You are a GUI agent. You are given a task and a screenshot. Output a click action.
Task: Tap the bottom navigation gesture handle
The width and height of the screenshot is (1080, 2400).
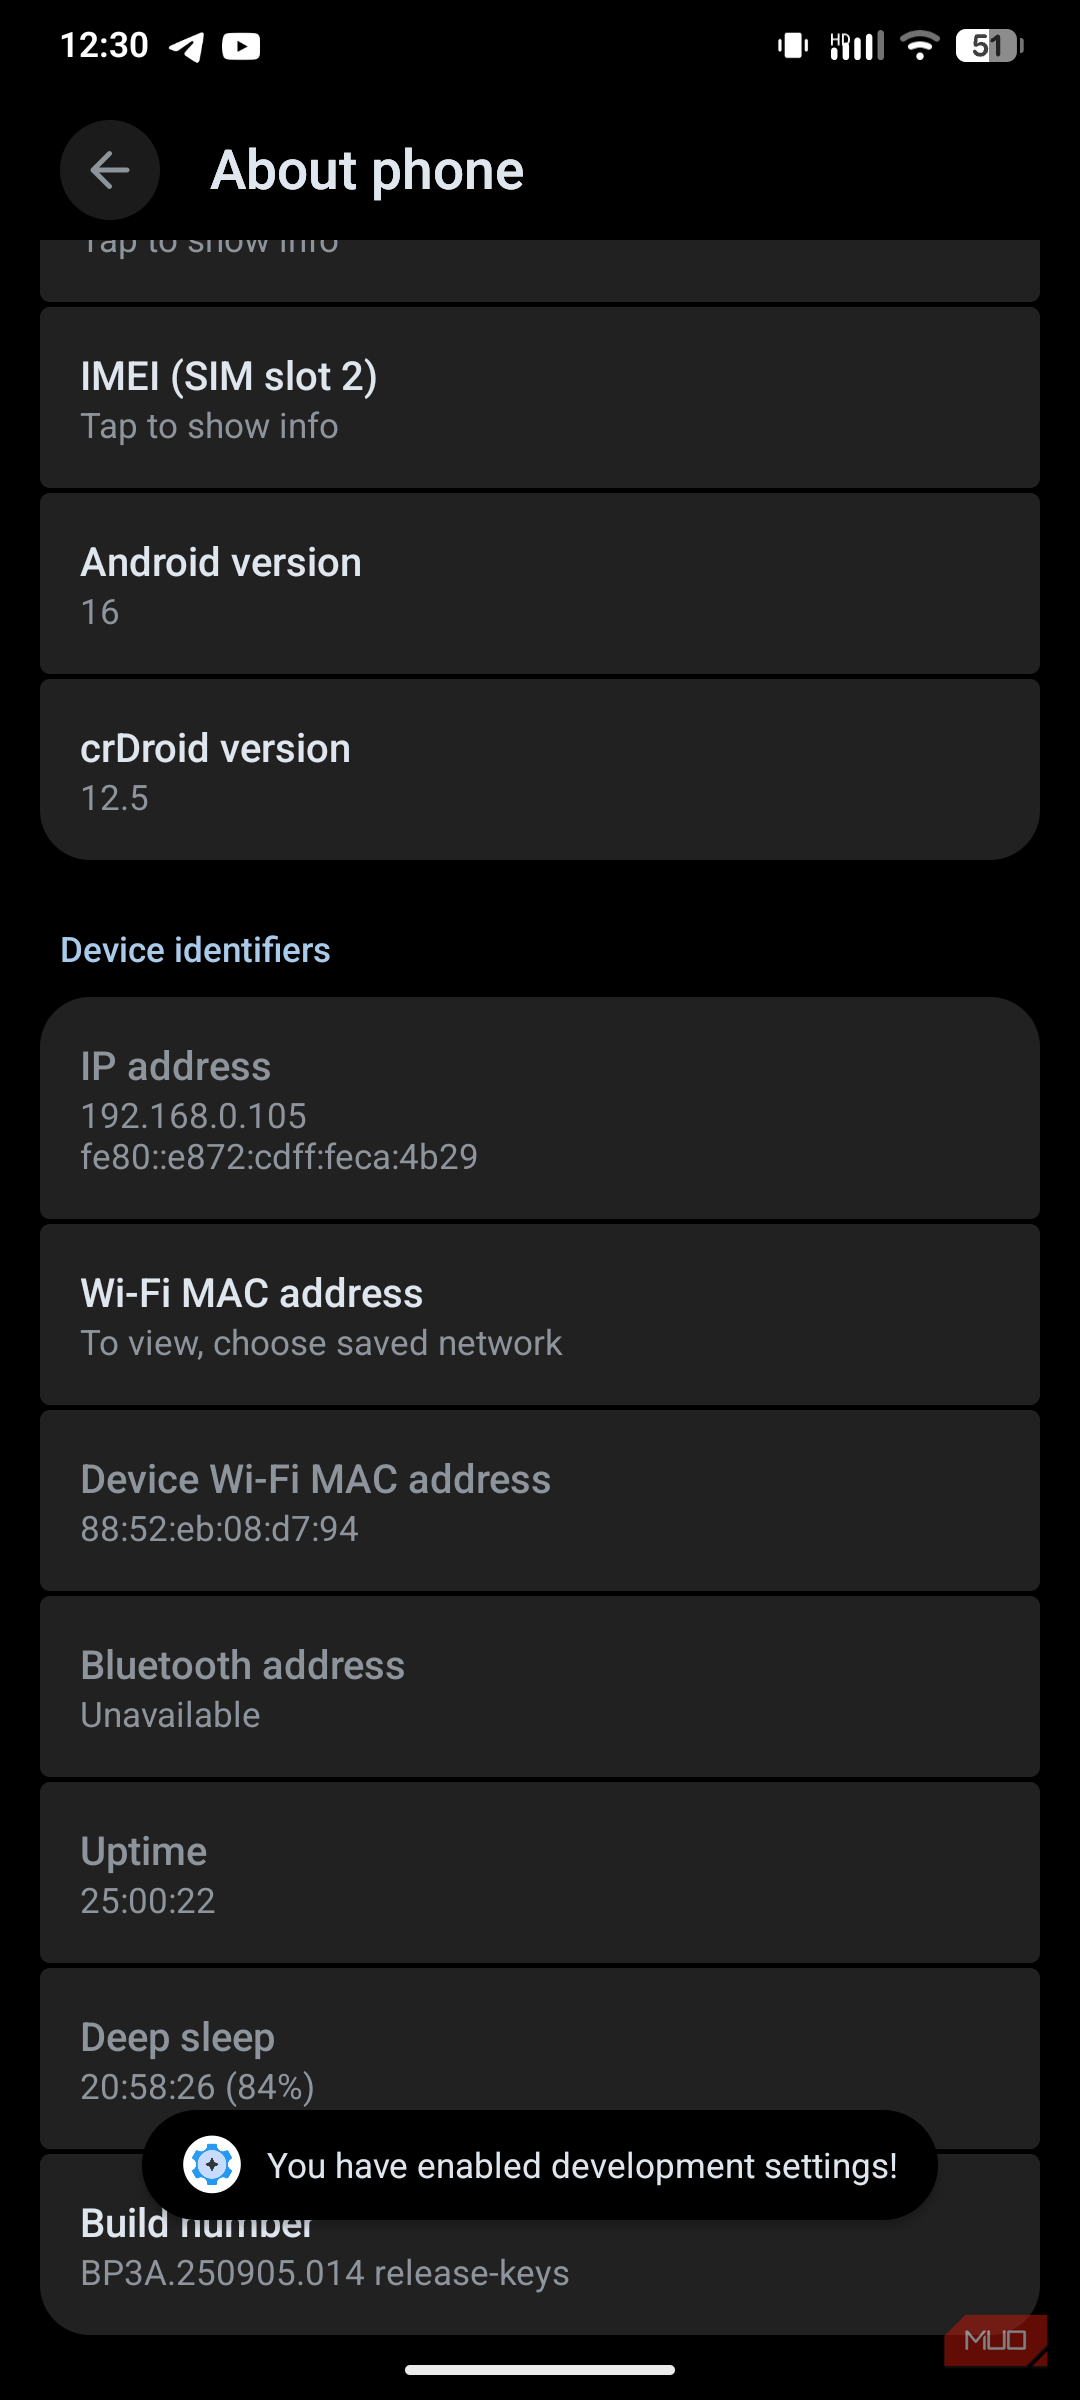540,2369
